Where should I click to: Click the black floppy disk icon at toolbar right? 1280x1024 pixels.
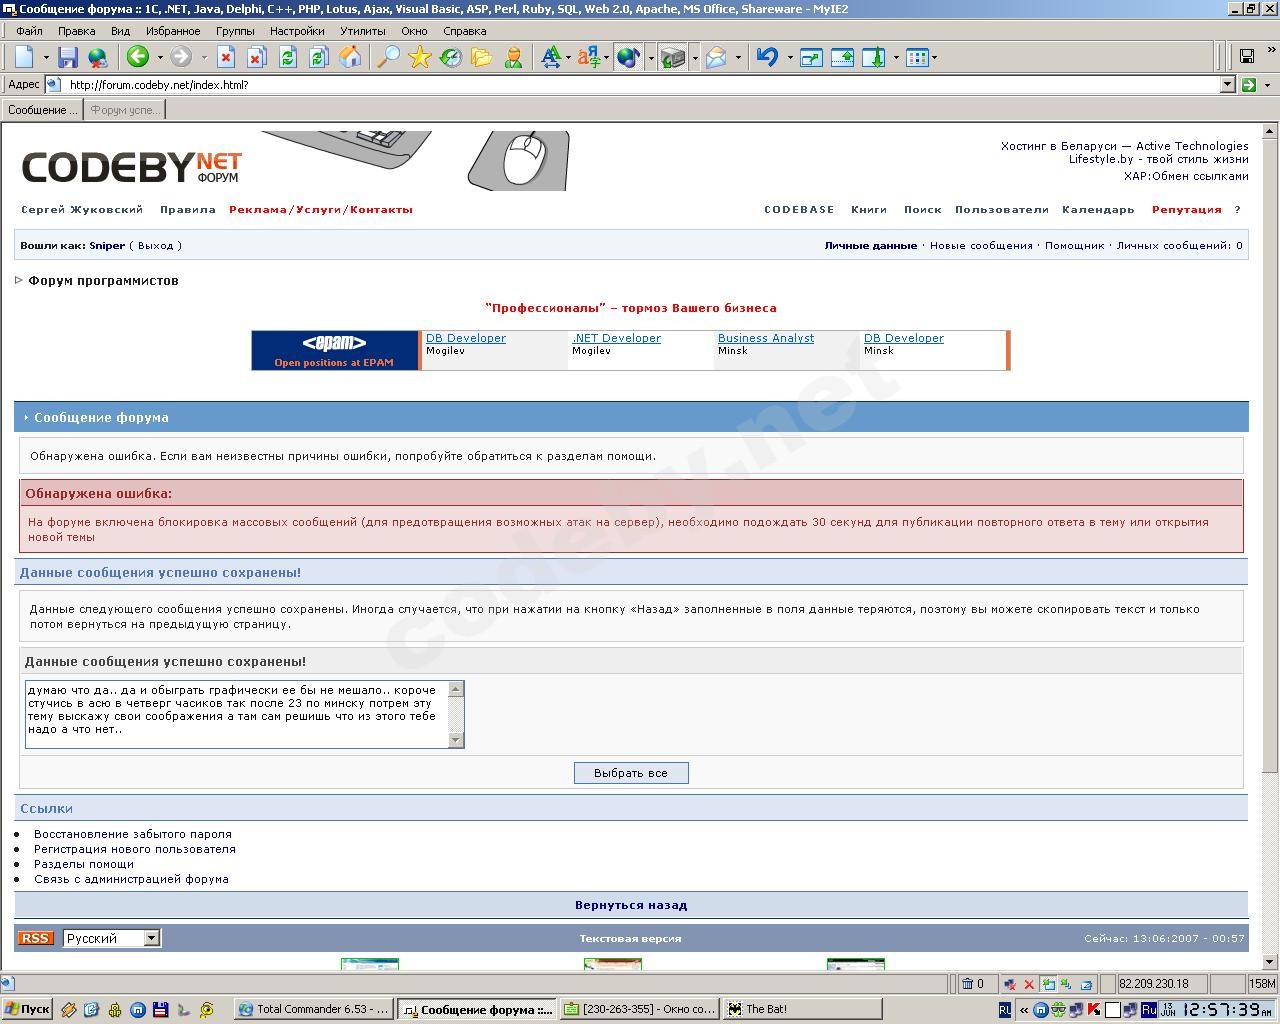(1247, 56)
